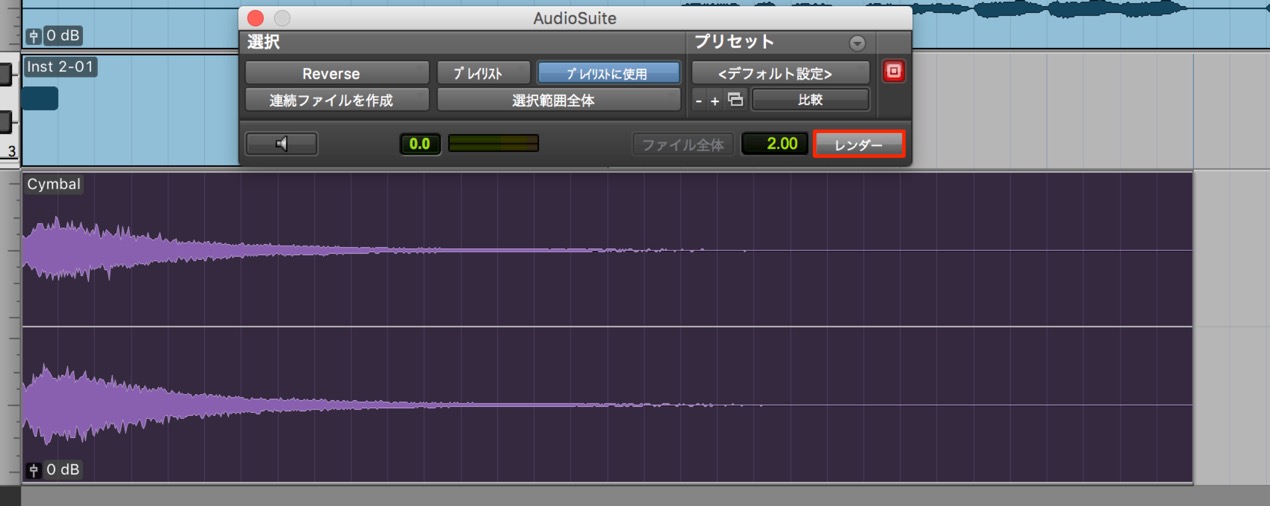Click the red target plug-in button
Screen dimensions: 1270x506
(x=893, y=72)
